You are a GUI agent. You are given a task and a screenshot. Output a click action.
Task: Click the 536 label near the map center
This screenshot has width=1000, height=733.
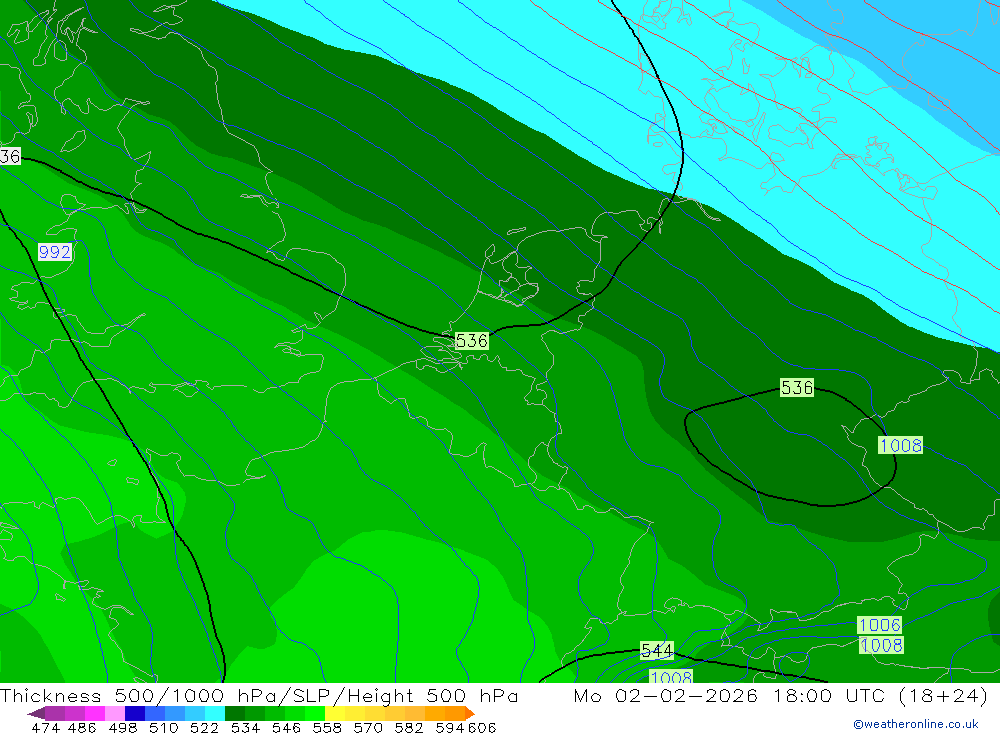click(472, 341)
